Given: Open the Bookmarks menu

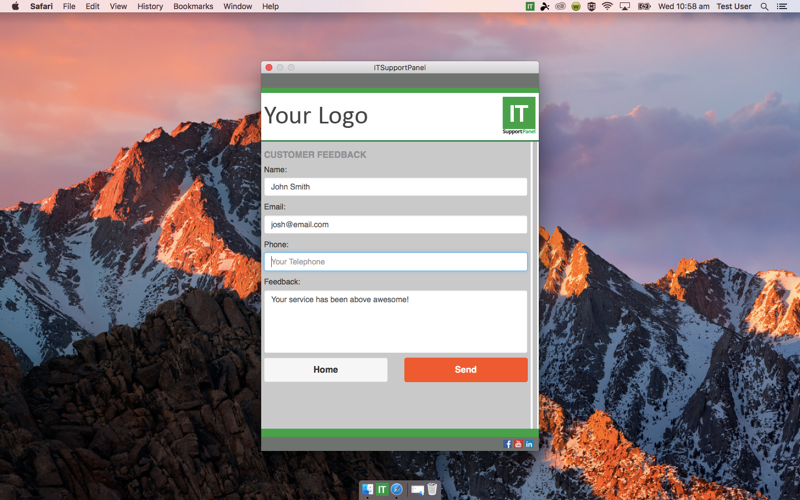Looking at the screenshot, I should [x=193, y=6].
